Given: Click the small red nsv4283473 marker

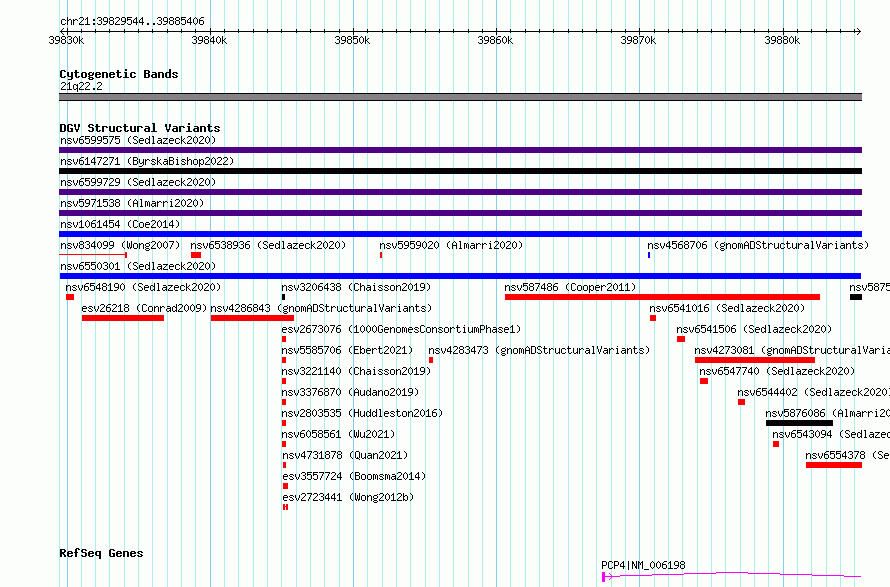Looking at the screenshot, I should 431,360.
